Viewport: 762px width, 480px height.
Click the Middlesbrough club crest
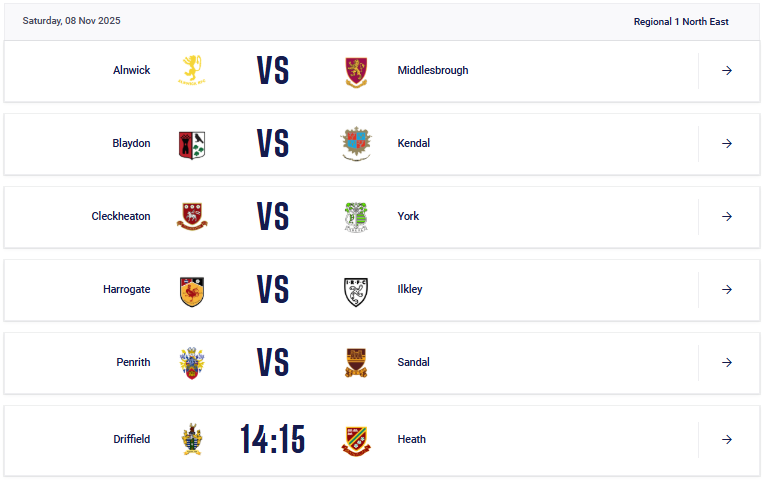(x=355, y=70)
